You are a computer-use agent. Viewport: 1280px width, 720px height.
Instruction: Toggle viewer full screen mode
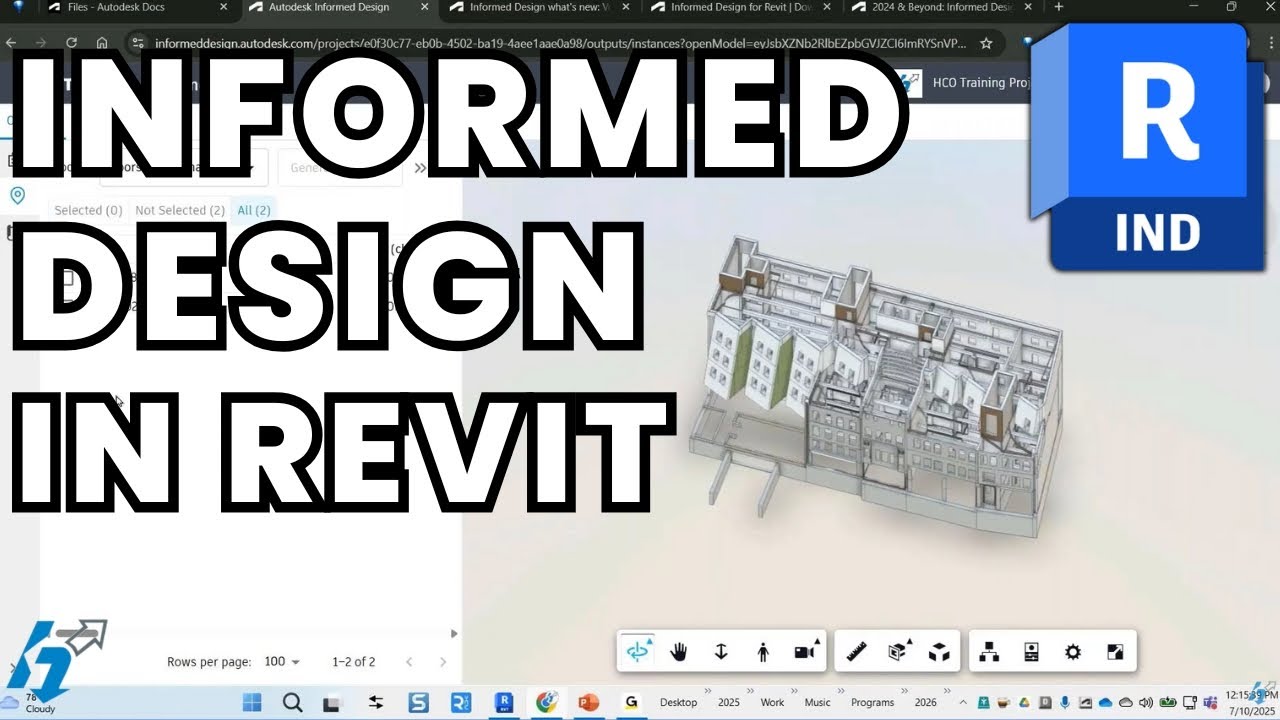tap(1115, 652)
